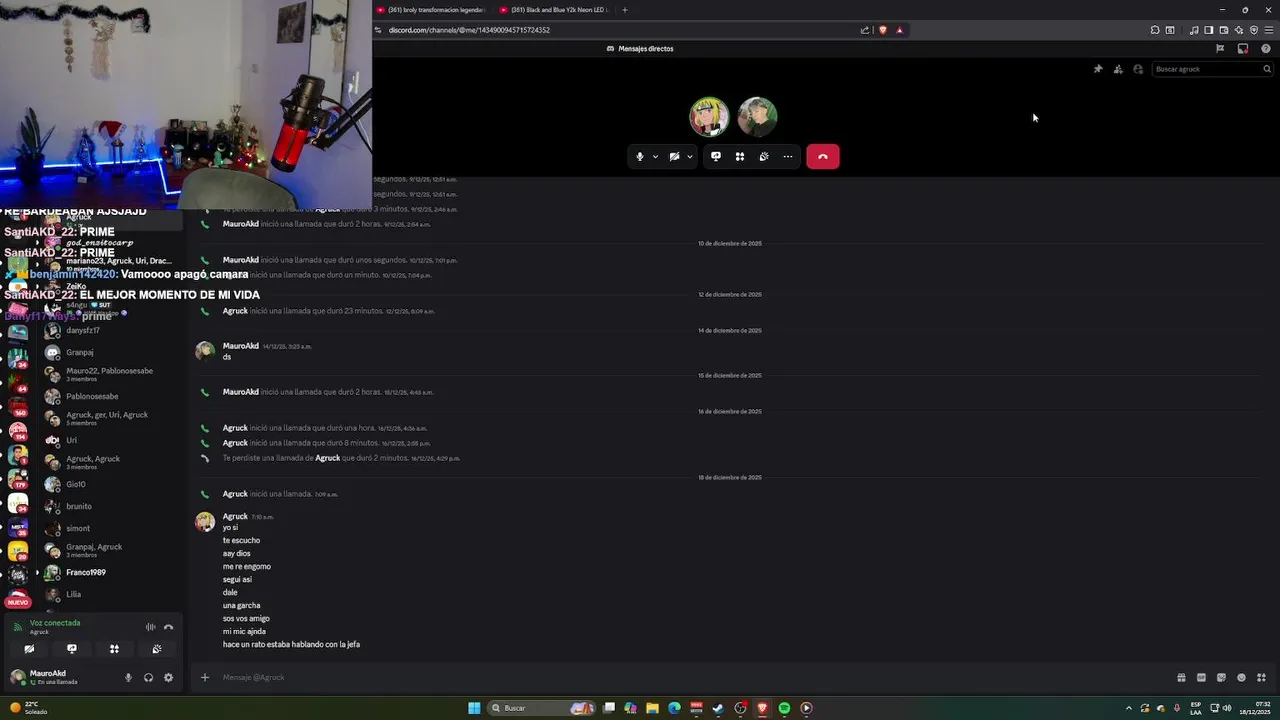Open emoji picker
This screenshot has width=1280, height=720.
pyautogui.click(x=1241, y=677)
